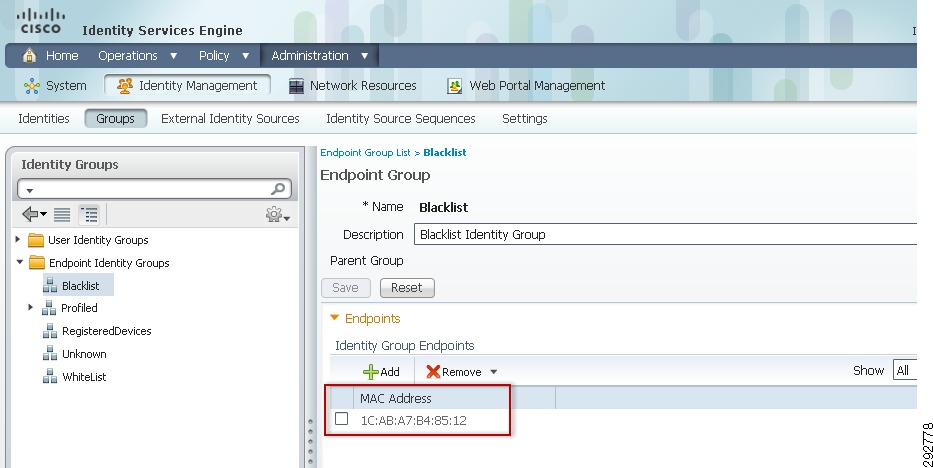Image resolution: width=933 pixels, height=468 pixels.
Task: Switch to Identity Source Sequences tab
Action: tap(400, 118)
